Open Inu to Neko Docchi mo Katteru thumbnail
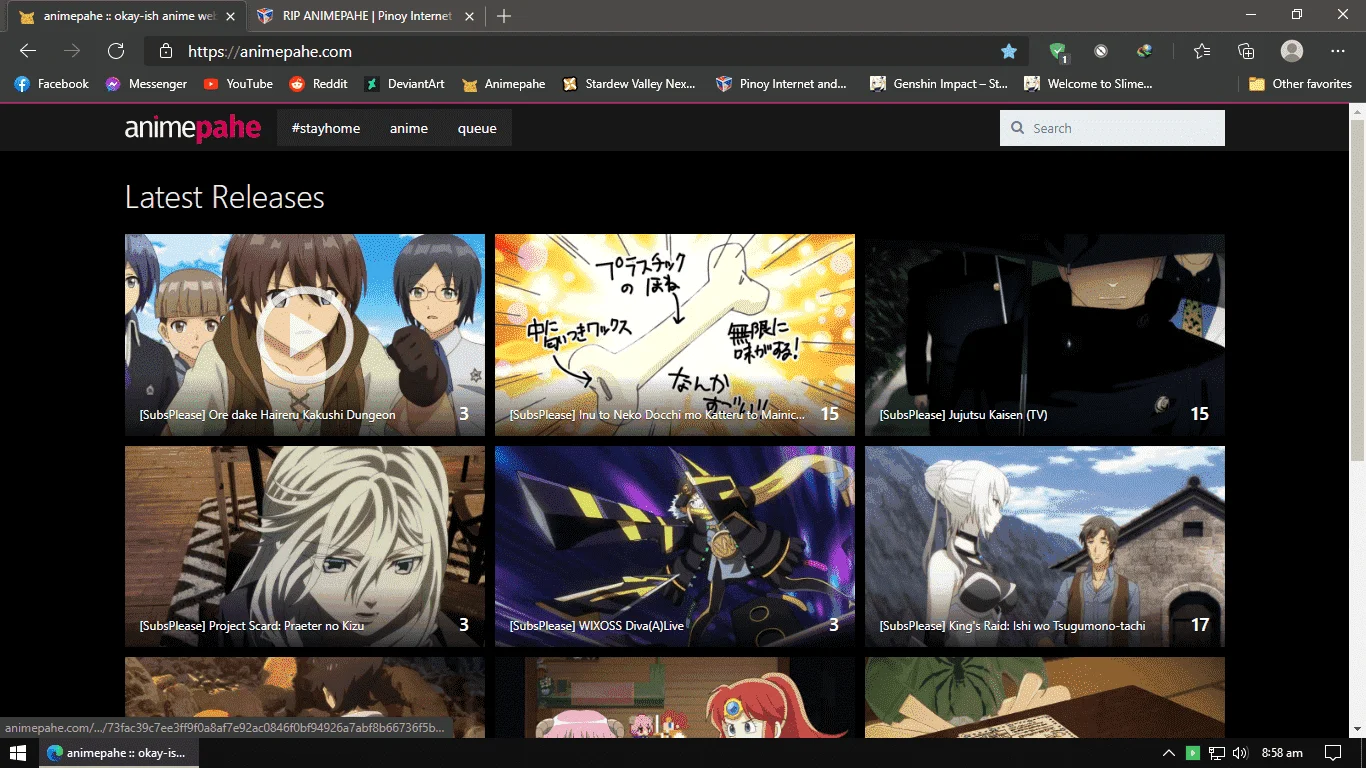The image size is (1366, 768). (675, 335)
